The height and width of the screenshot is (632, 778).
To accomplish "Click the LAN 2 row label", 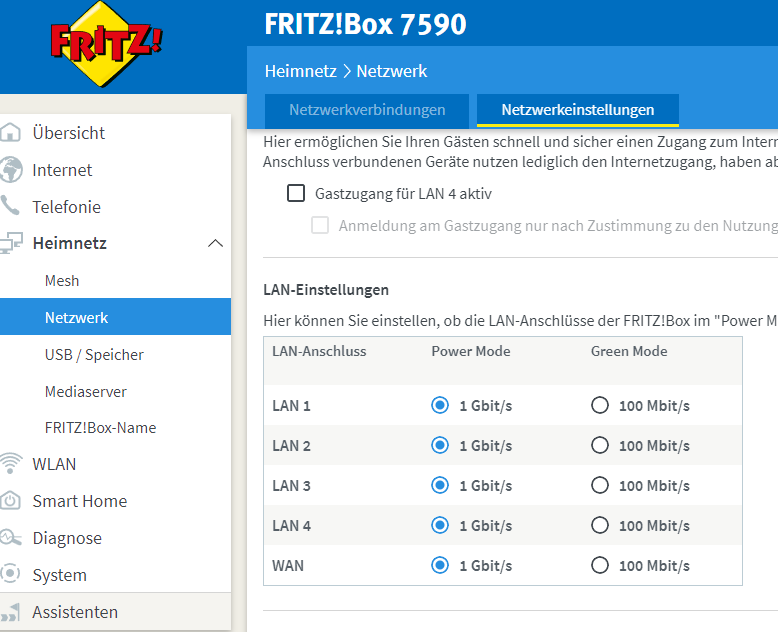I will click(x=291, y=445).
